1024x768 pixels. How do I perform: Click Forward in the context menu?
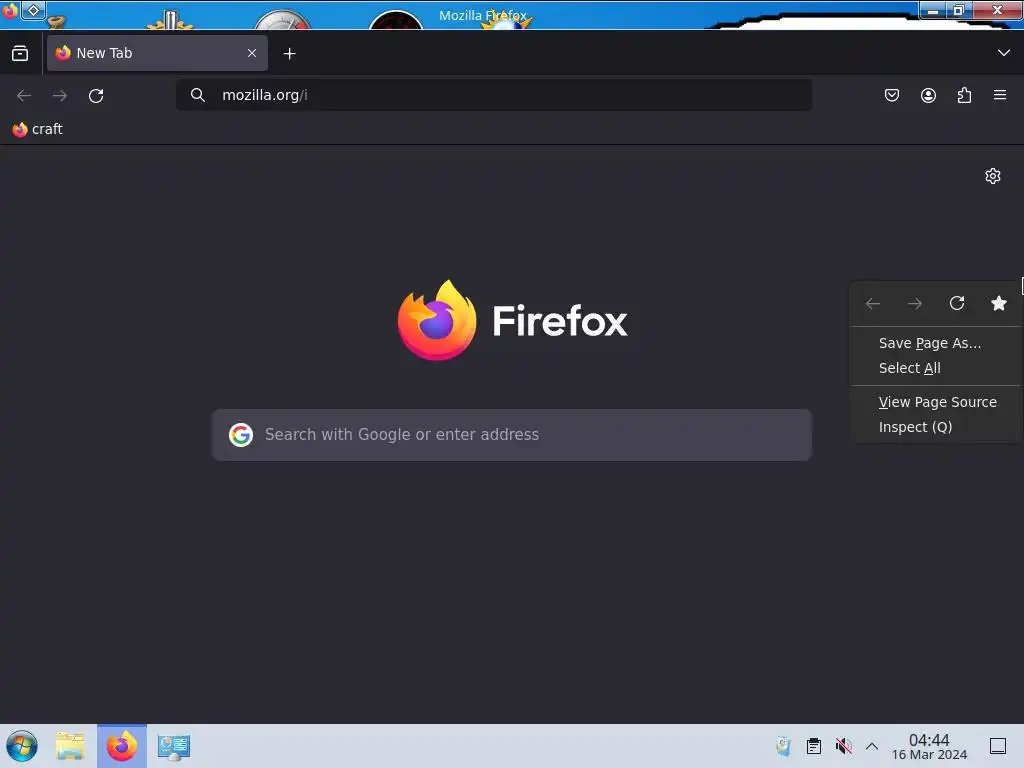coord(915,304)
